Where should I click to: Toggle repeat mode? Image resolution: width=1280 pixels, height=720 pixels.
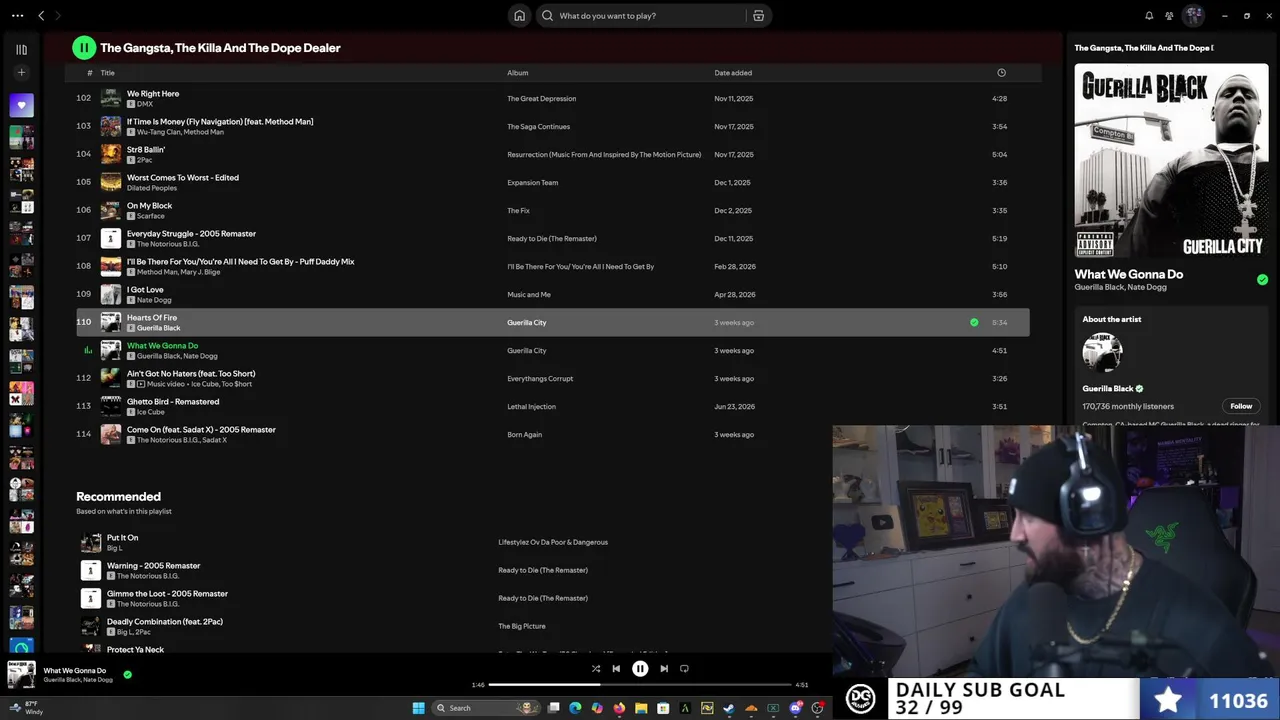[684, 669]
